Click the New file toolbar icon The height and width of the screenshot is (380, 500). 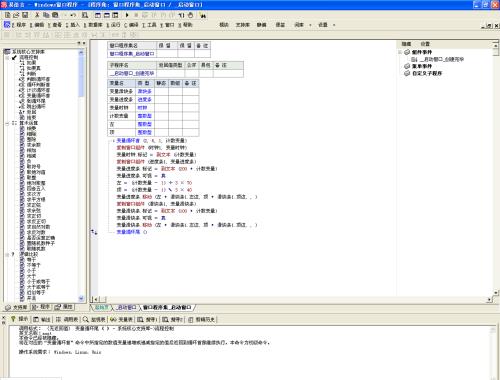tap(7, 15)
